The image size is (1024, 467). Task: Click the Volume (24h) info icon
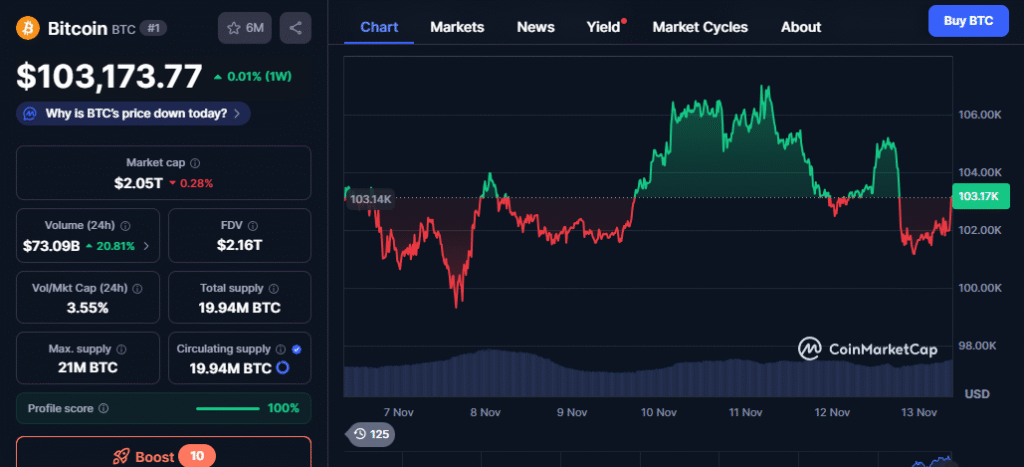(125, 226)
